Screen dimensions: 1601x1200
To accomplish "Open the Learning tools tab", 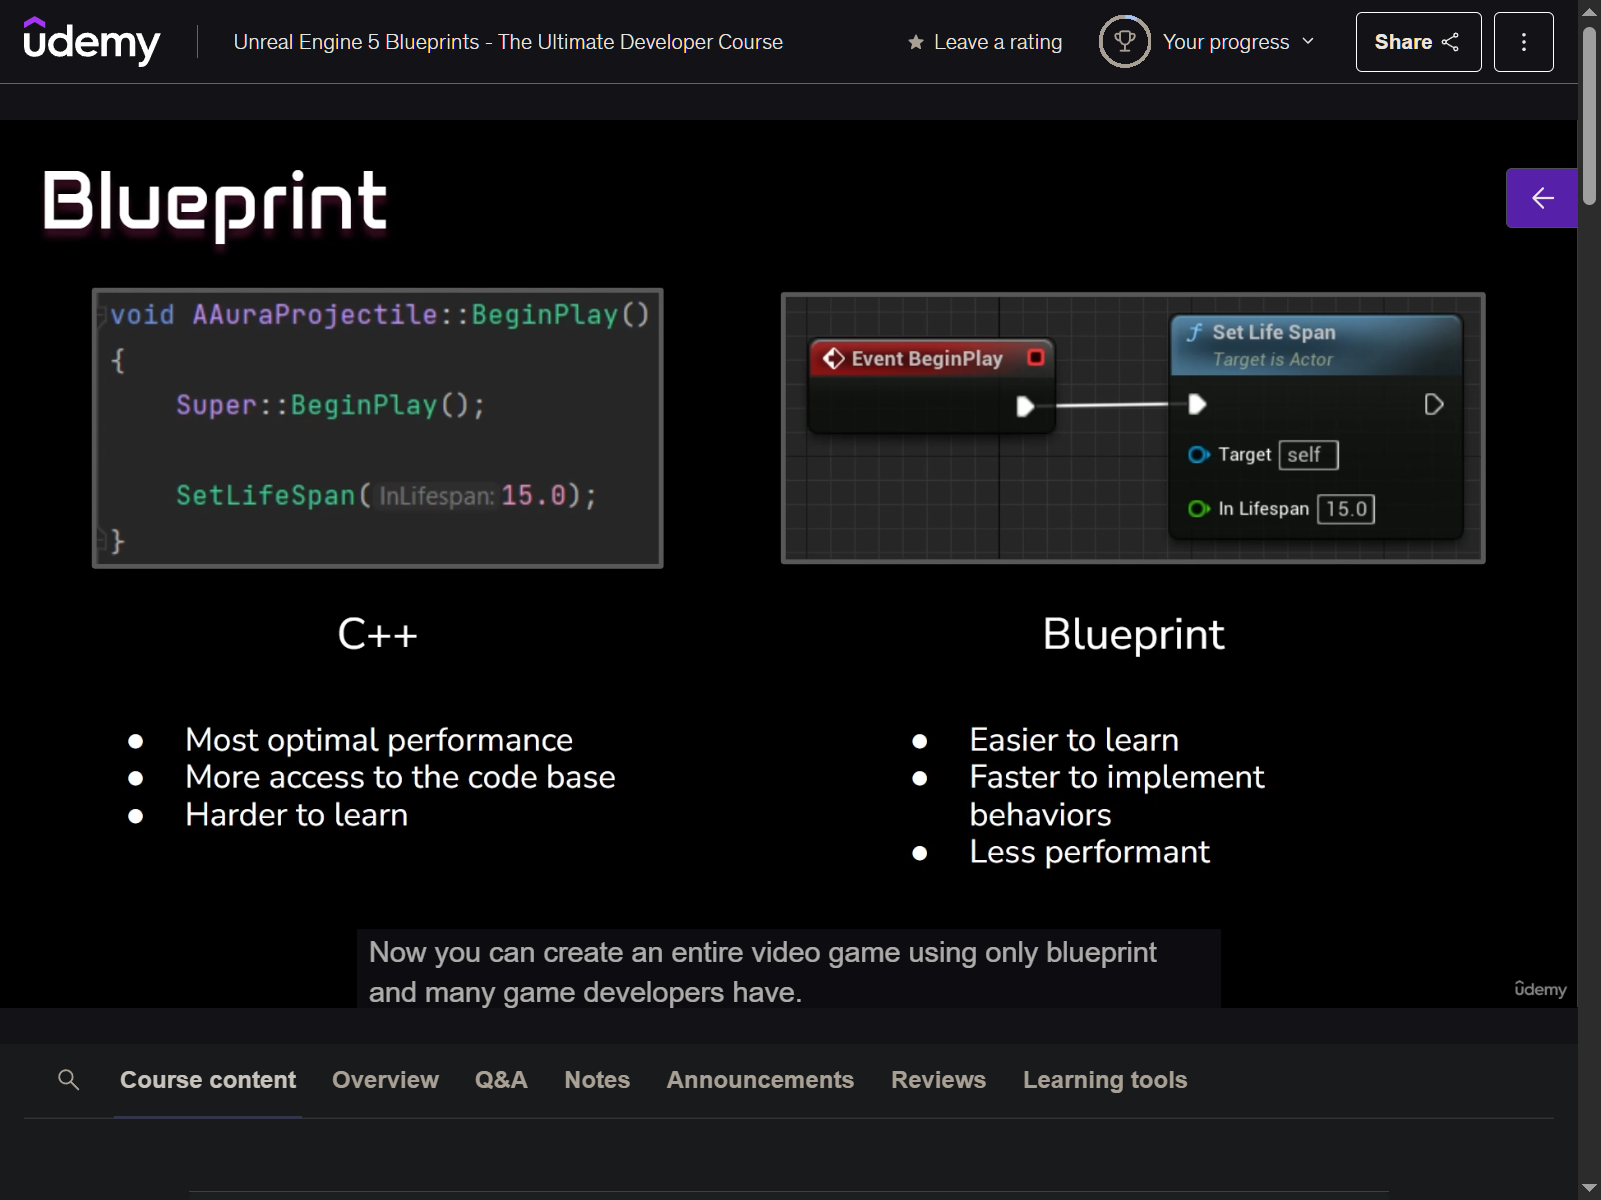I will click(x=1105, y=1080).
